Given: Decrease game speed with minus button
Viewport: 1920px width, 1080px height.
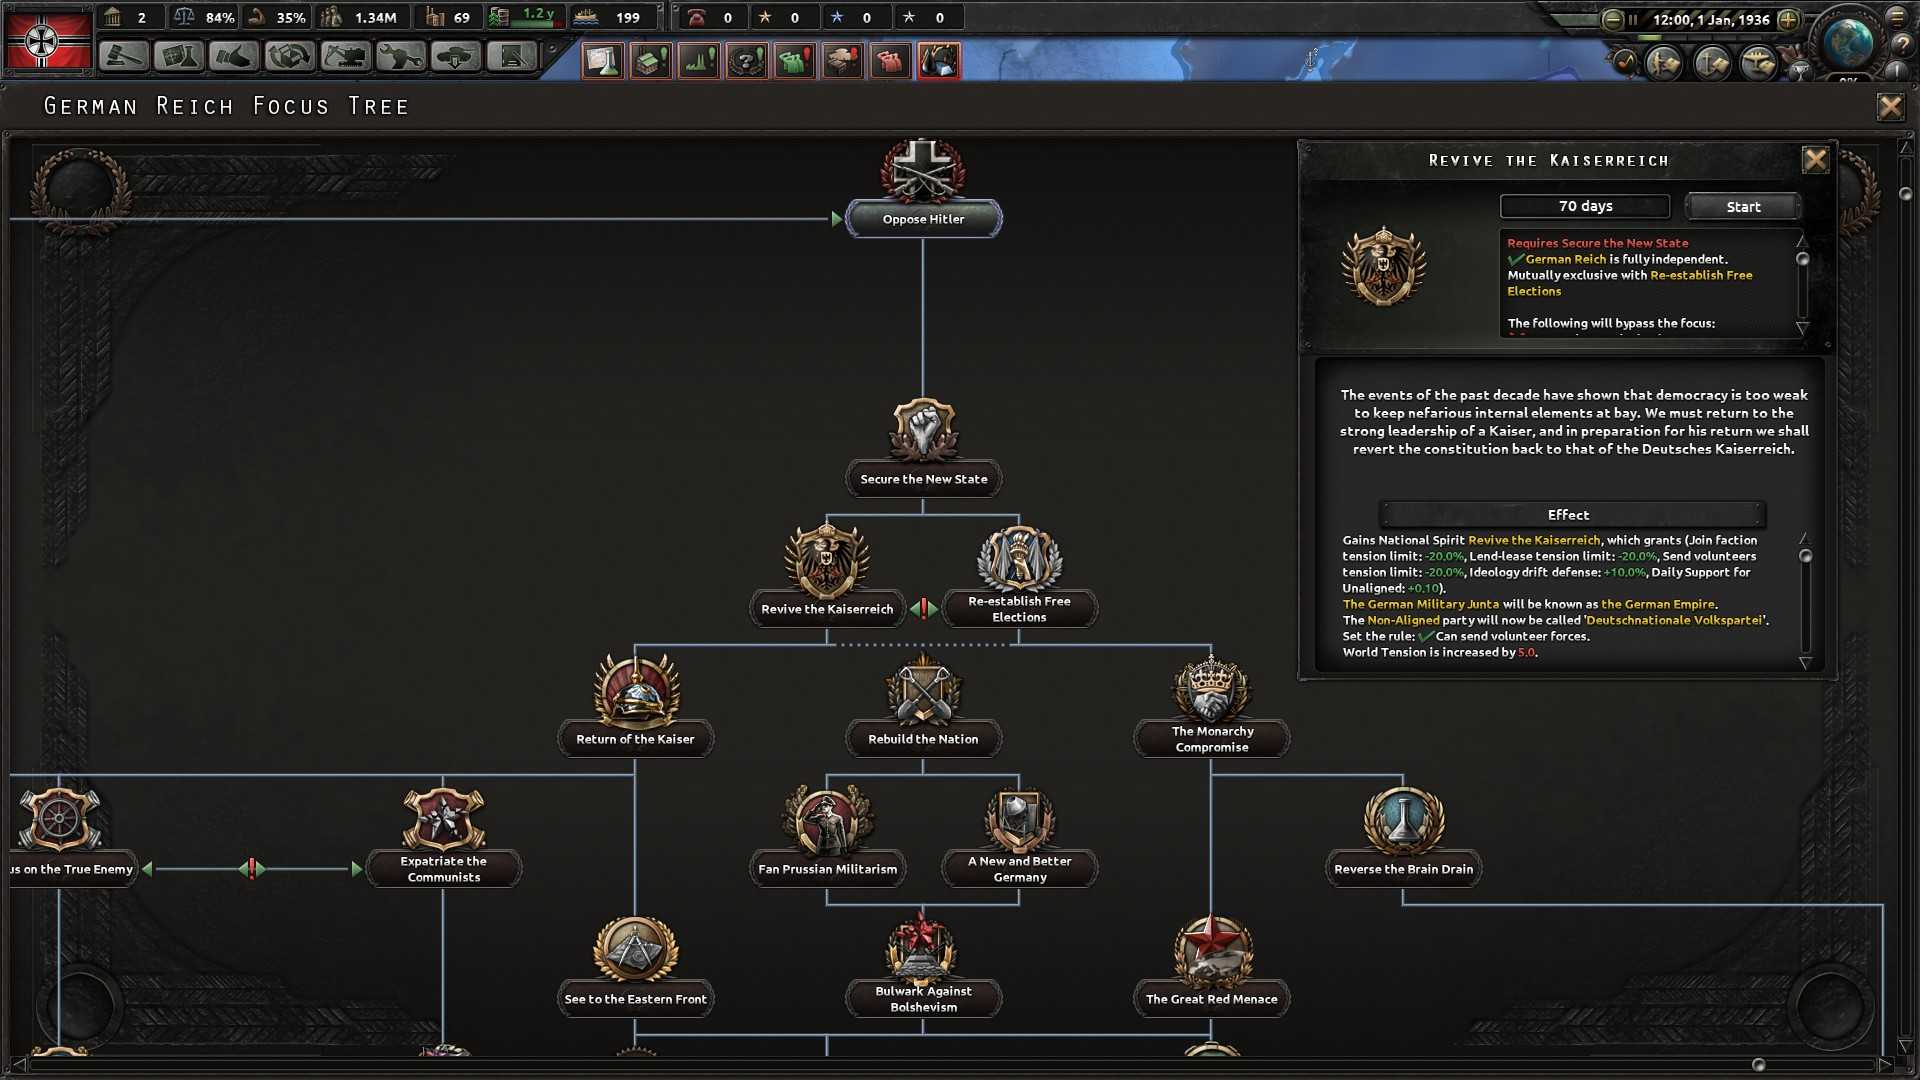Looking at the screenshot, I should point(1612,19).
